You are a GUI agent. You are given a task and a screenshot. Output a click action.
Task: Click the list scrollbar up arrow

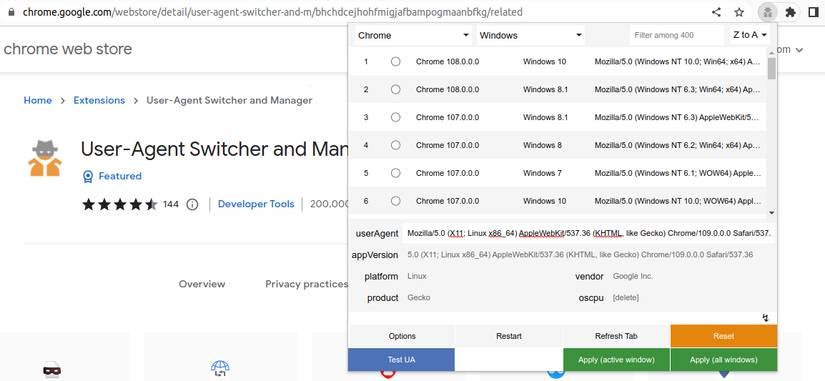pos(772,52)
